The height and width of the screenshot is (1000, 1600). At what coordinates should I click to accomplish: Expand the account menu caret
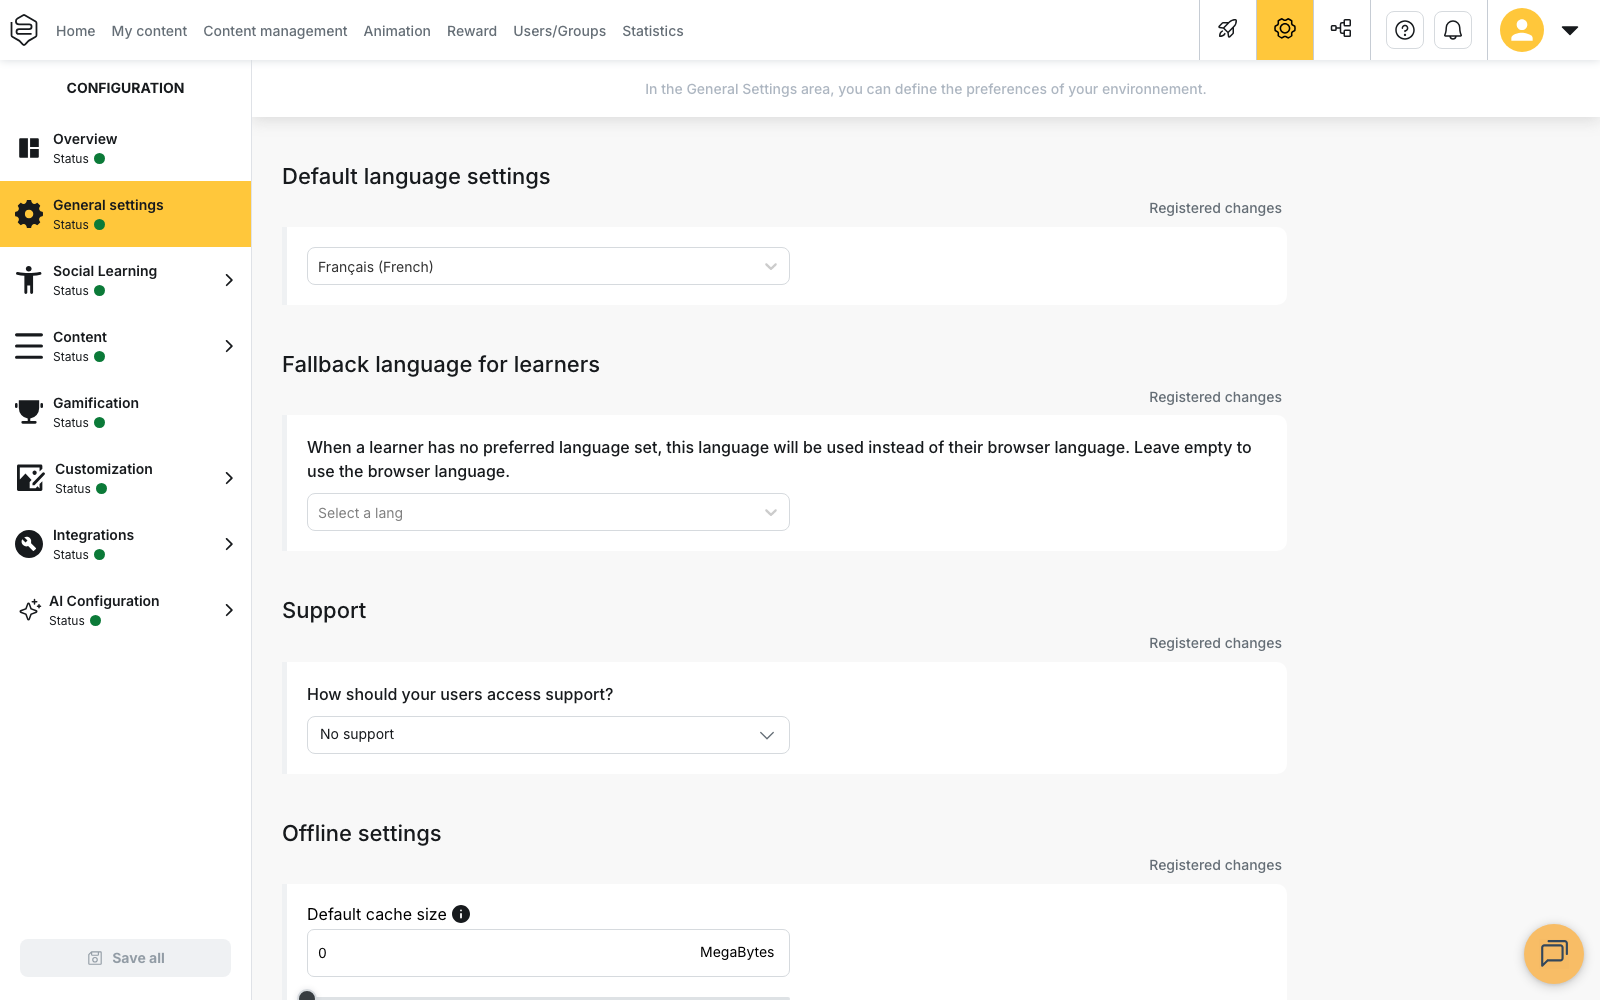(1570, 30)
